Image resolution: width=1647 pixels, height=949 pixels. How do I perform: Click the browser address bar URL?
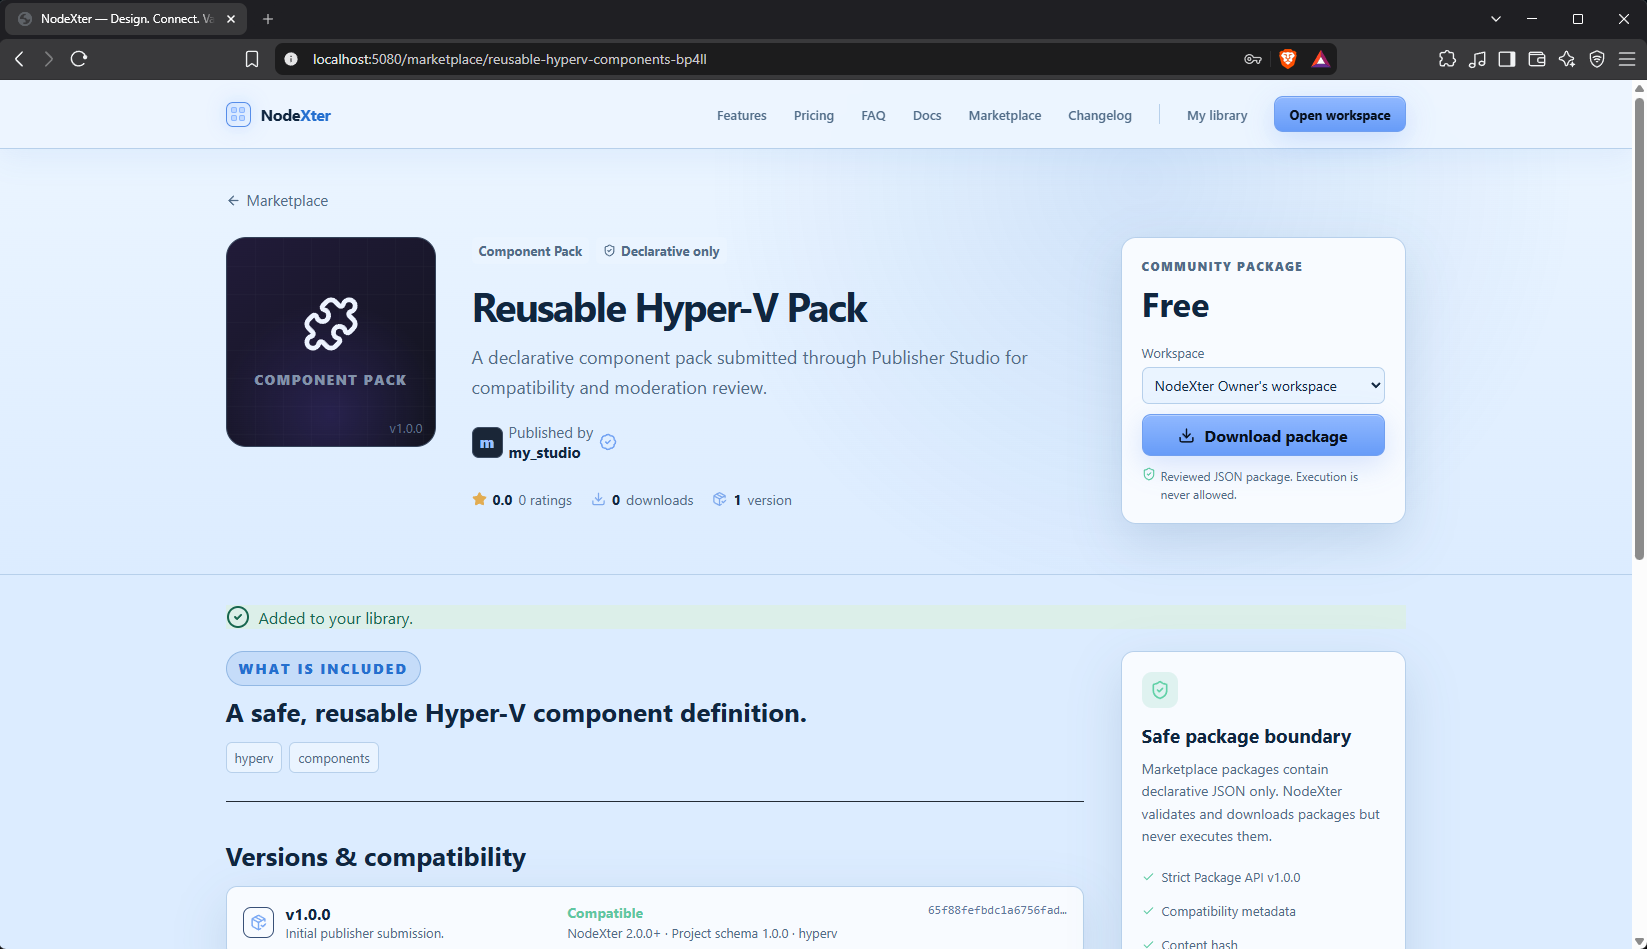pos(509,59)
